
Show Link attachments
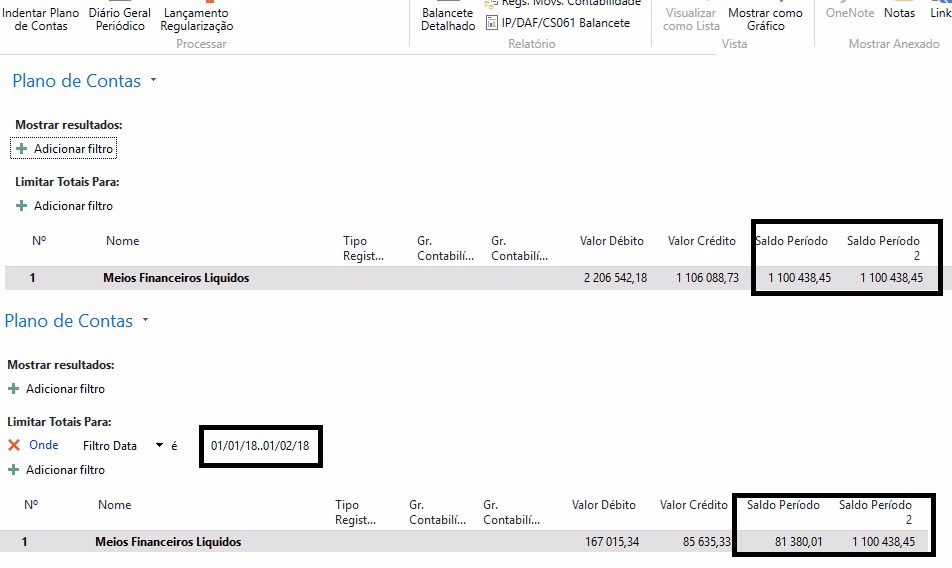940,13
